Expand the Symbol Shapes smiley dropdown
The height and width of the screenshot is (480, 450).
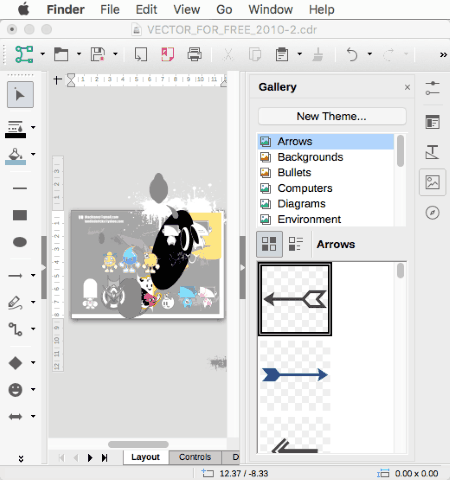click(33, 389)
